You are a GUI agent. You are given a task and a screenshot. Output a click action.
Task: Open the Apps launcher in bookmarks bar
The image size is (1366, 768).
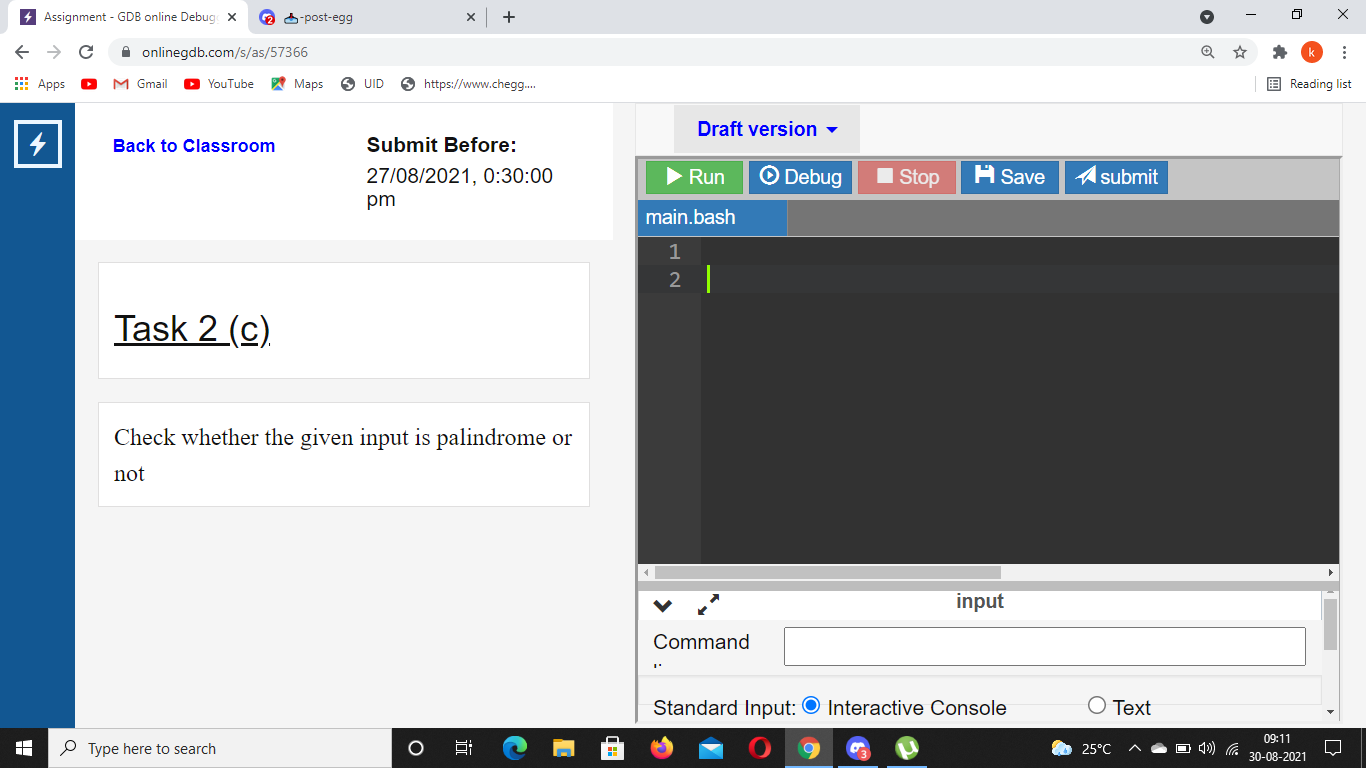(x=21, y=83)
